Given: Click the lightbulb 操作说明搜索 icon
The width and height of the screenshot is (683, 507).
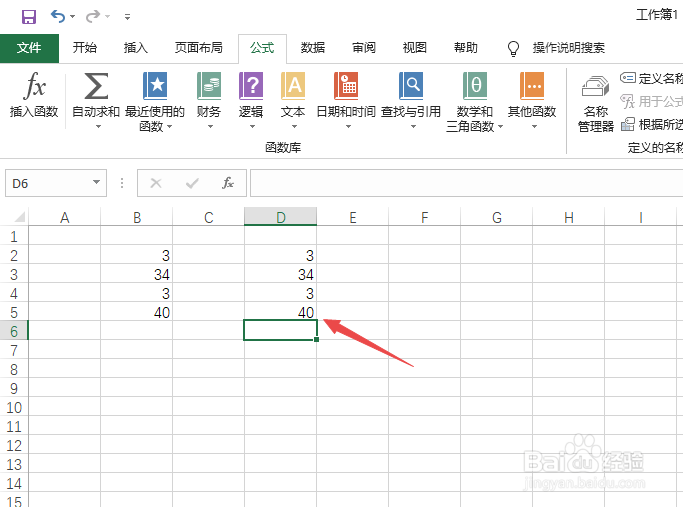Looking at the screenshot, I should pyautogui.click(x=514, y=48).
